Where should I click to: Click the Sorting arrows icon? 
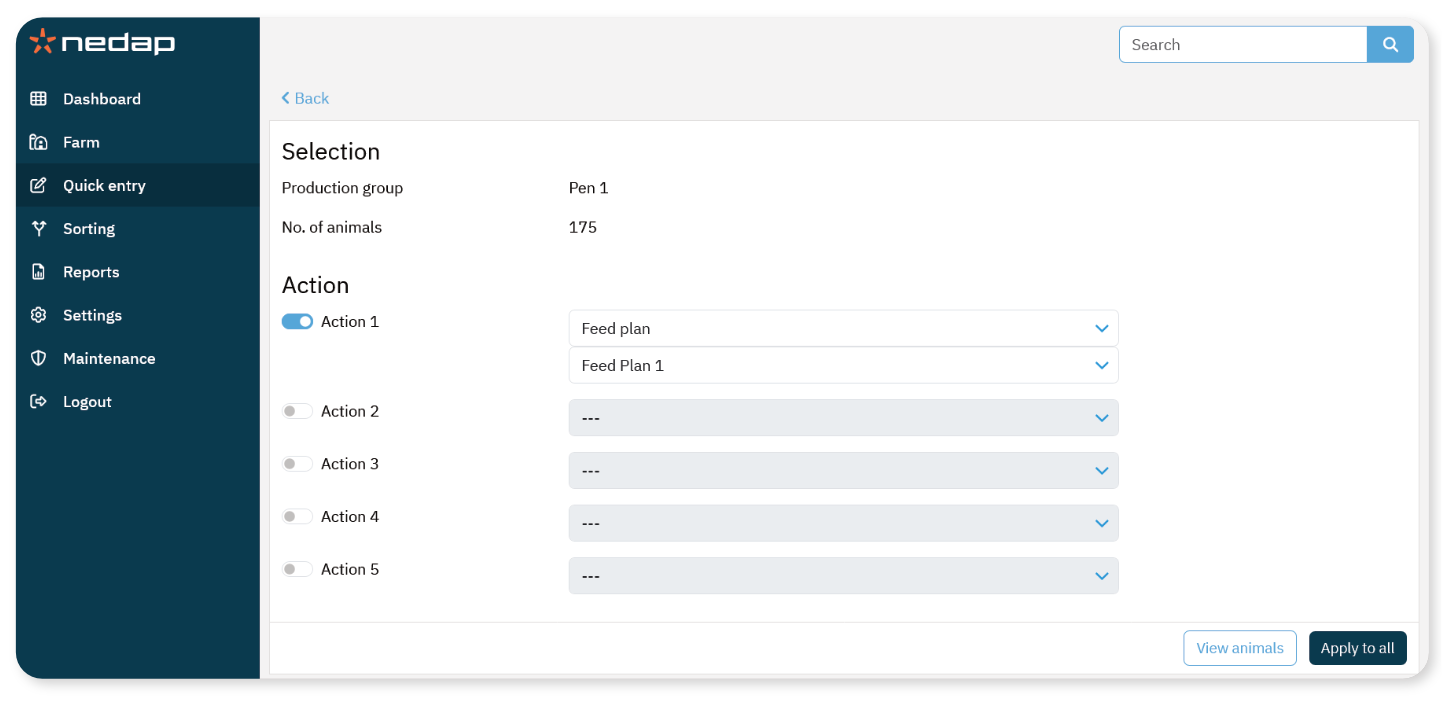click(x=39, y=228)
